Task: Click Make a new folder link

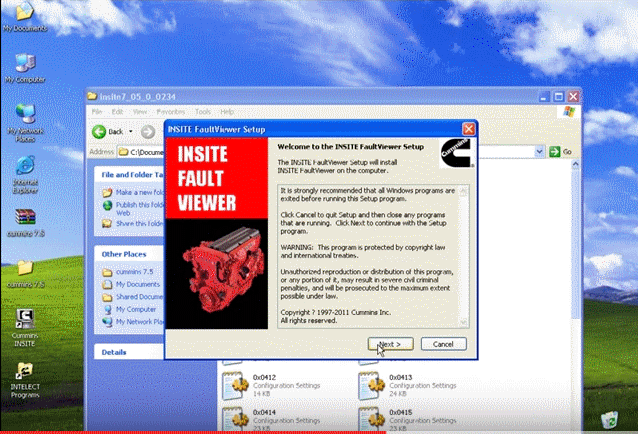Action: pos(133,192)
